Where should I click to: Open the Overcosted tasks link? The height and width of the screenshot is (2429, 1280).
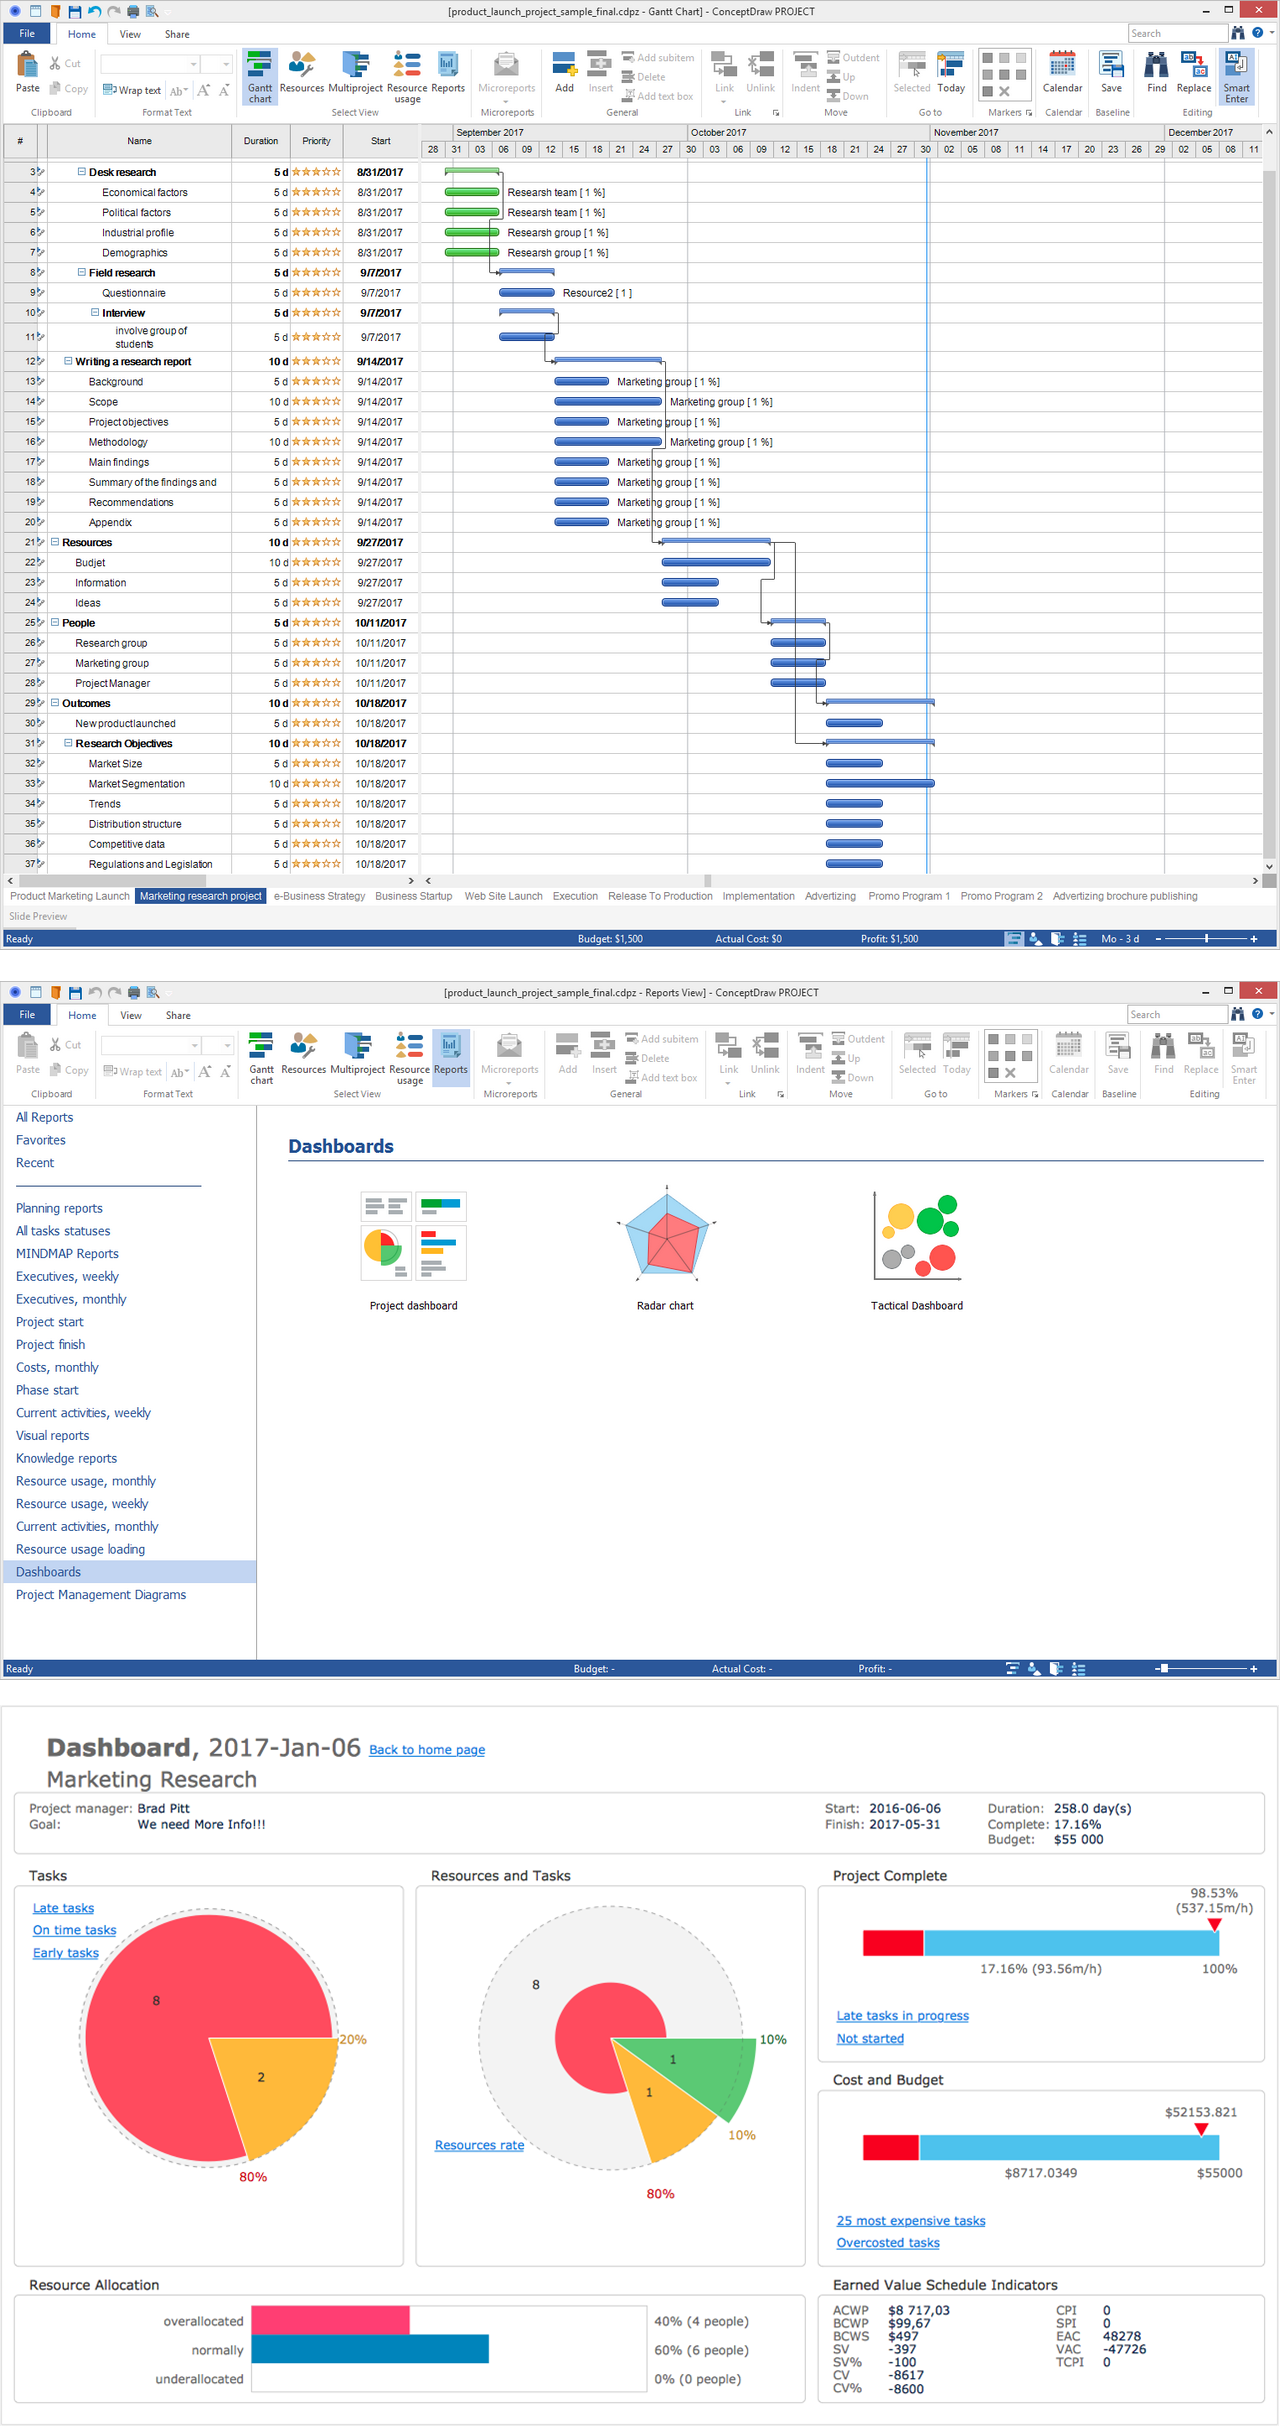(x=888, y=2243)
